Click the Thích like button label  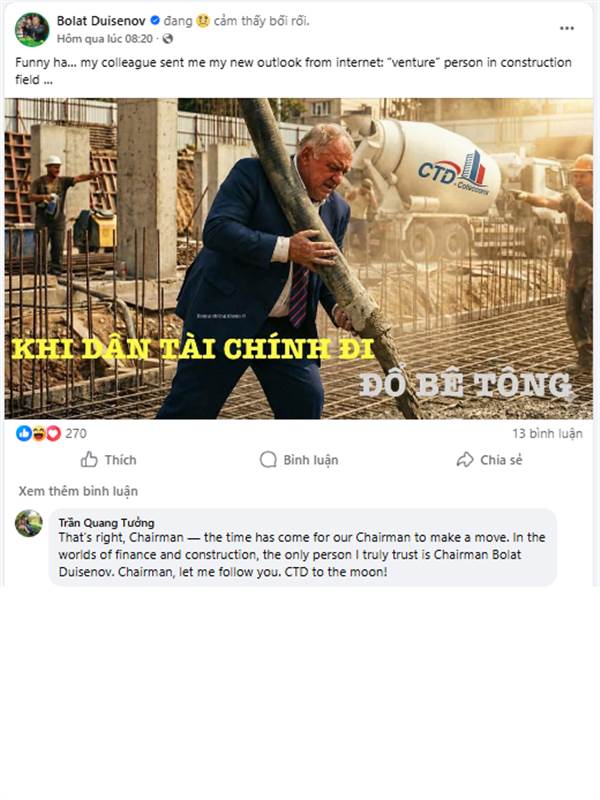(120, 460)
